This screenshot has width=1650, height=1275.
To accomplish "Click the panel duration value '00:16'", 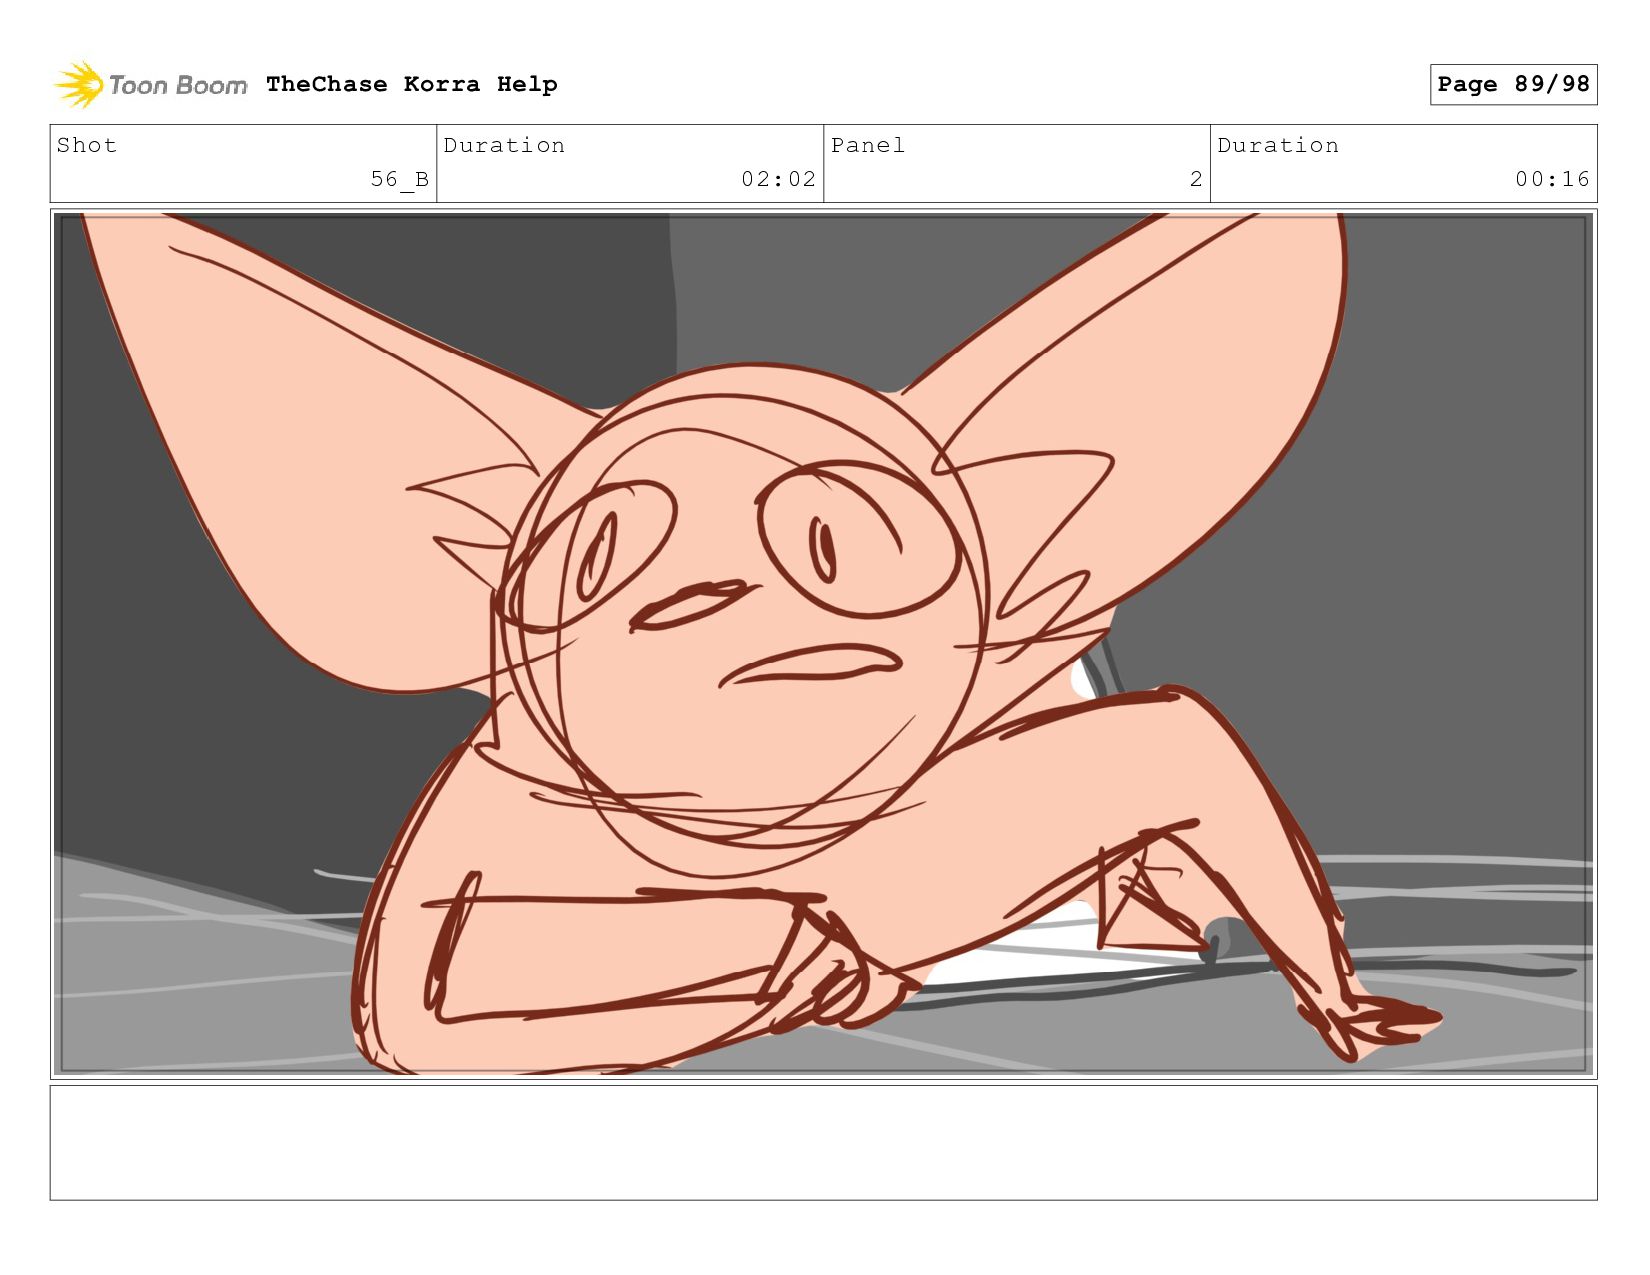I will (x=1552, y=180).
